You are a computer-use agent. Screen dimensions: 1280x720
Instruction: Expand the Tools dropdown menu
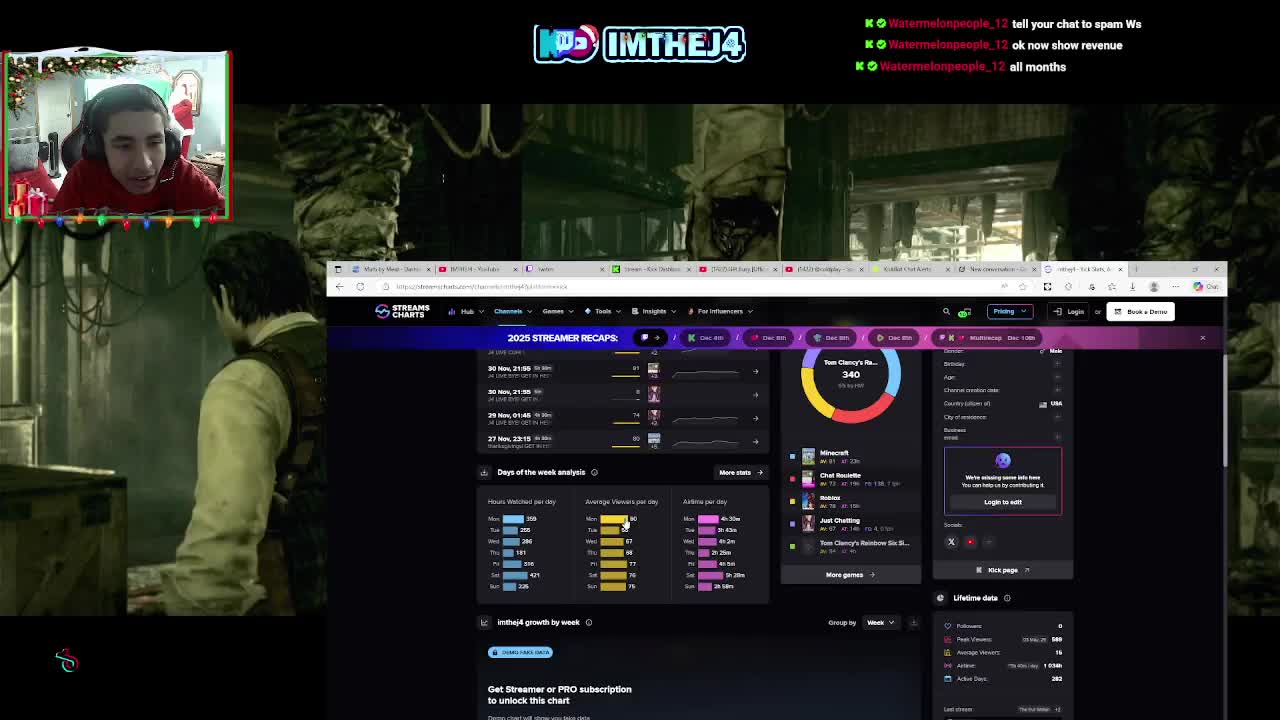[x=601, y=312]
